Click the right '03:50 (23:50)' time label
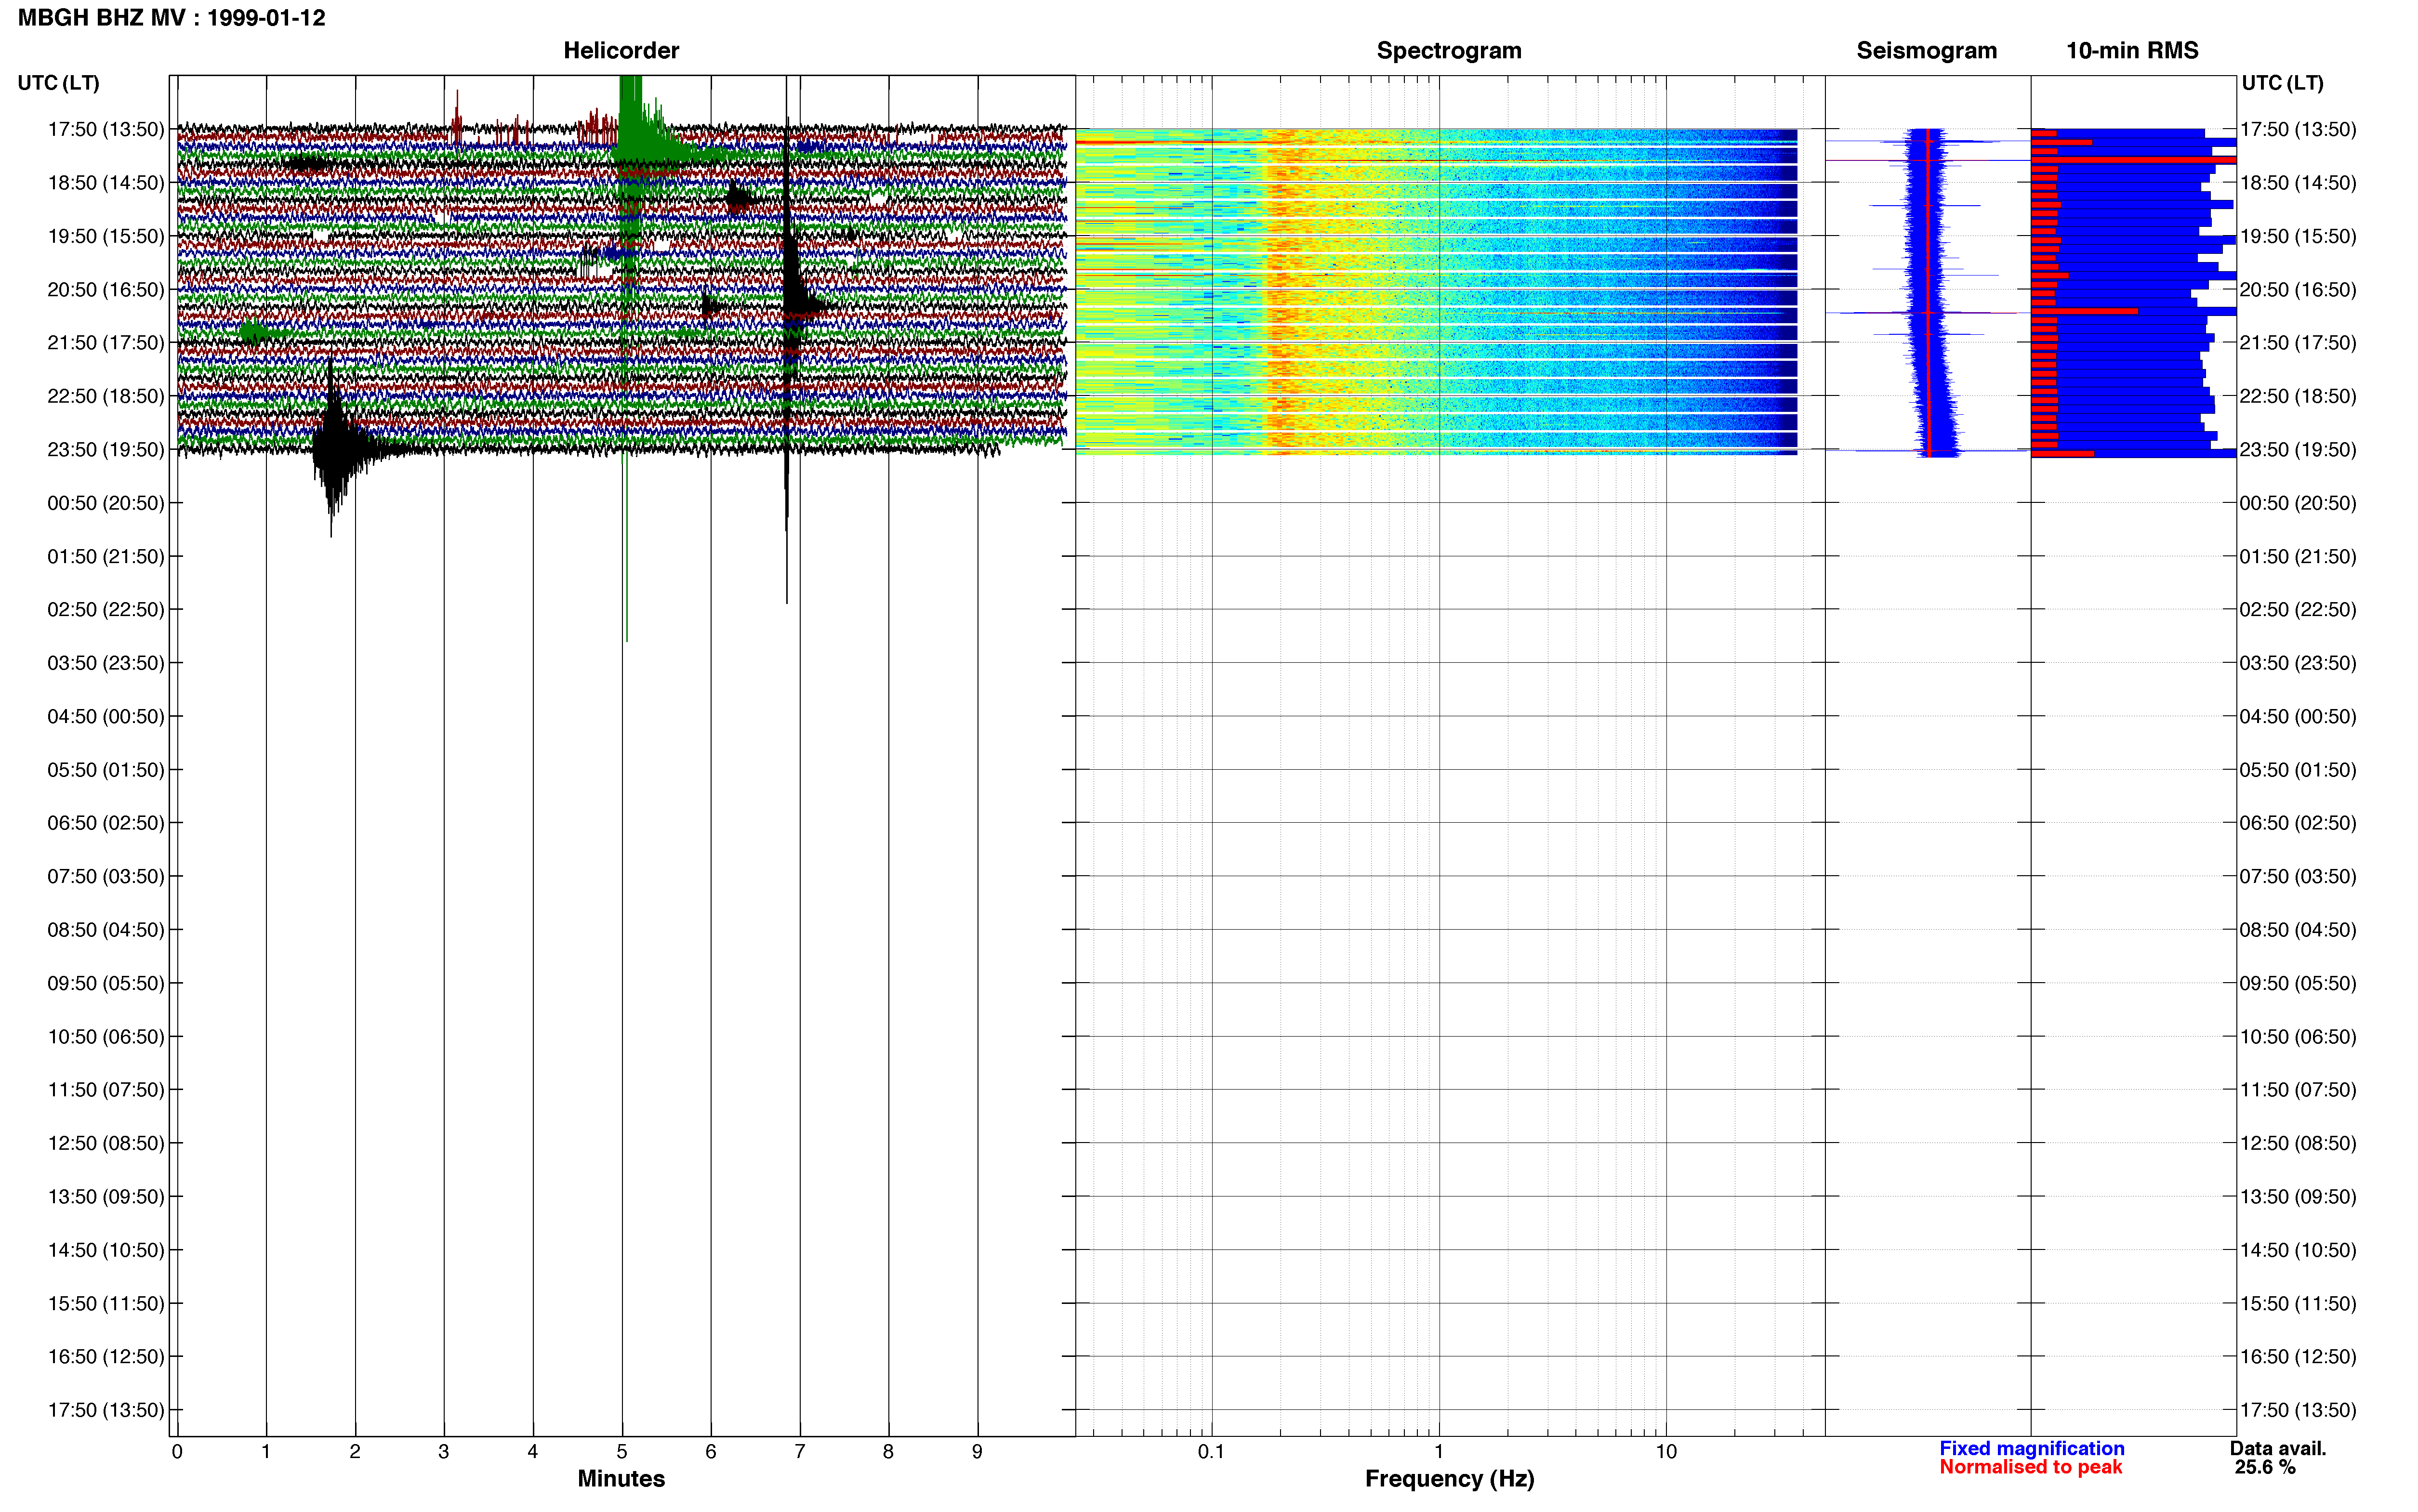This screenshot has width=2418, height=1512. 2298,663
